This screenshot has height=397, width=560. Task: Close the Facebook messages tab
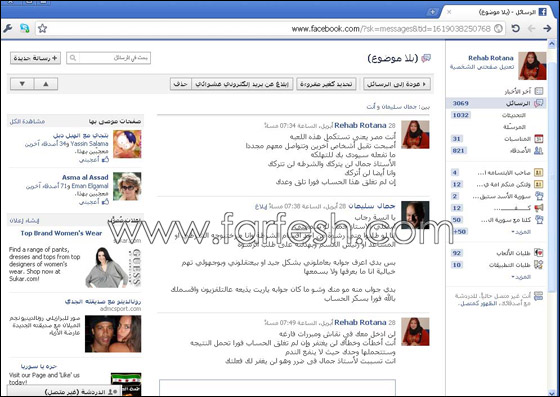[449, 12]
